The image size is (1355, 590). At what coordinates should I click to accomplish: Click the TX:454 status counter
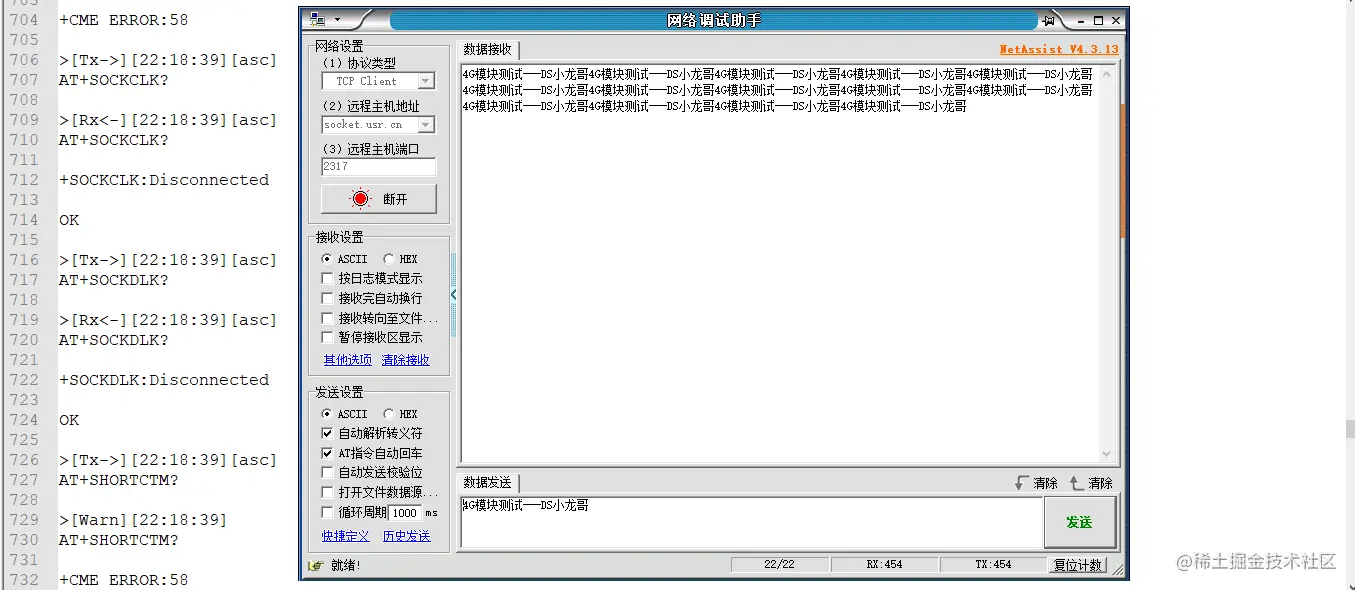pyautogui.click(x=993, y=565)
